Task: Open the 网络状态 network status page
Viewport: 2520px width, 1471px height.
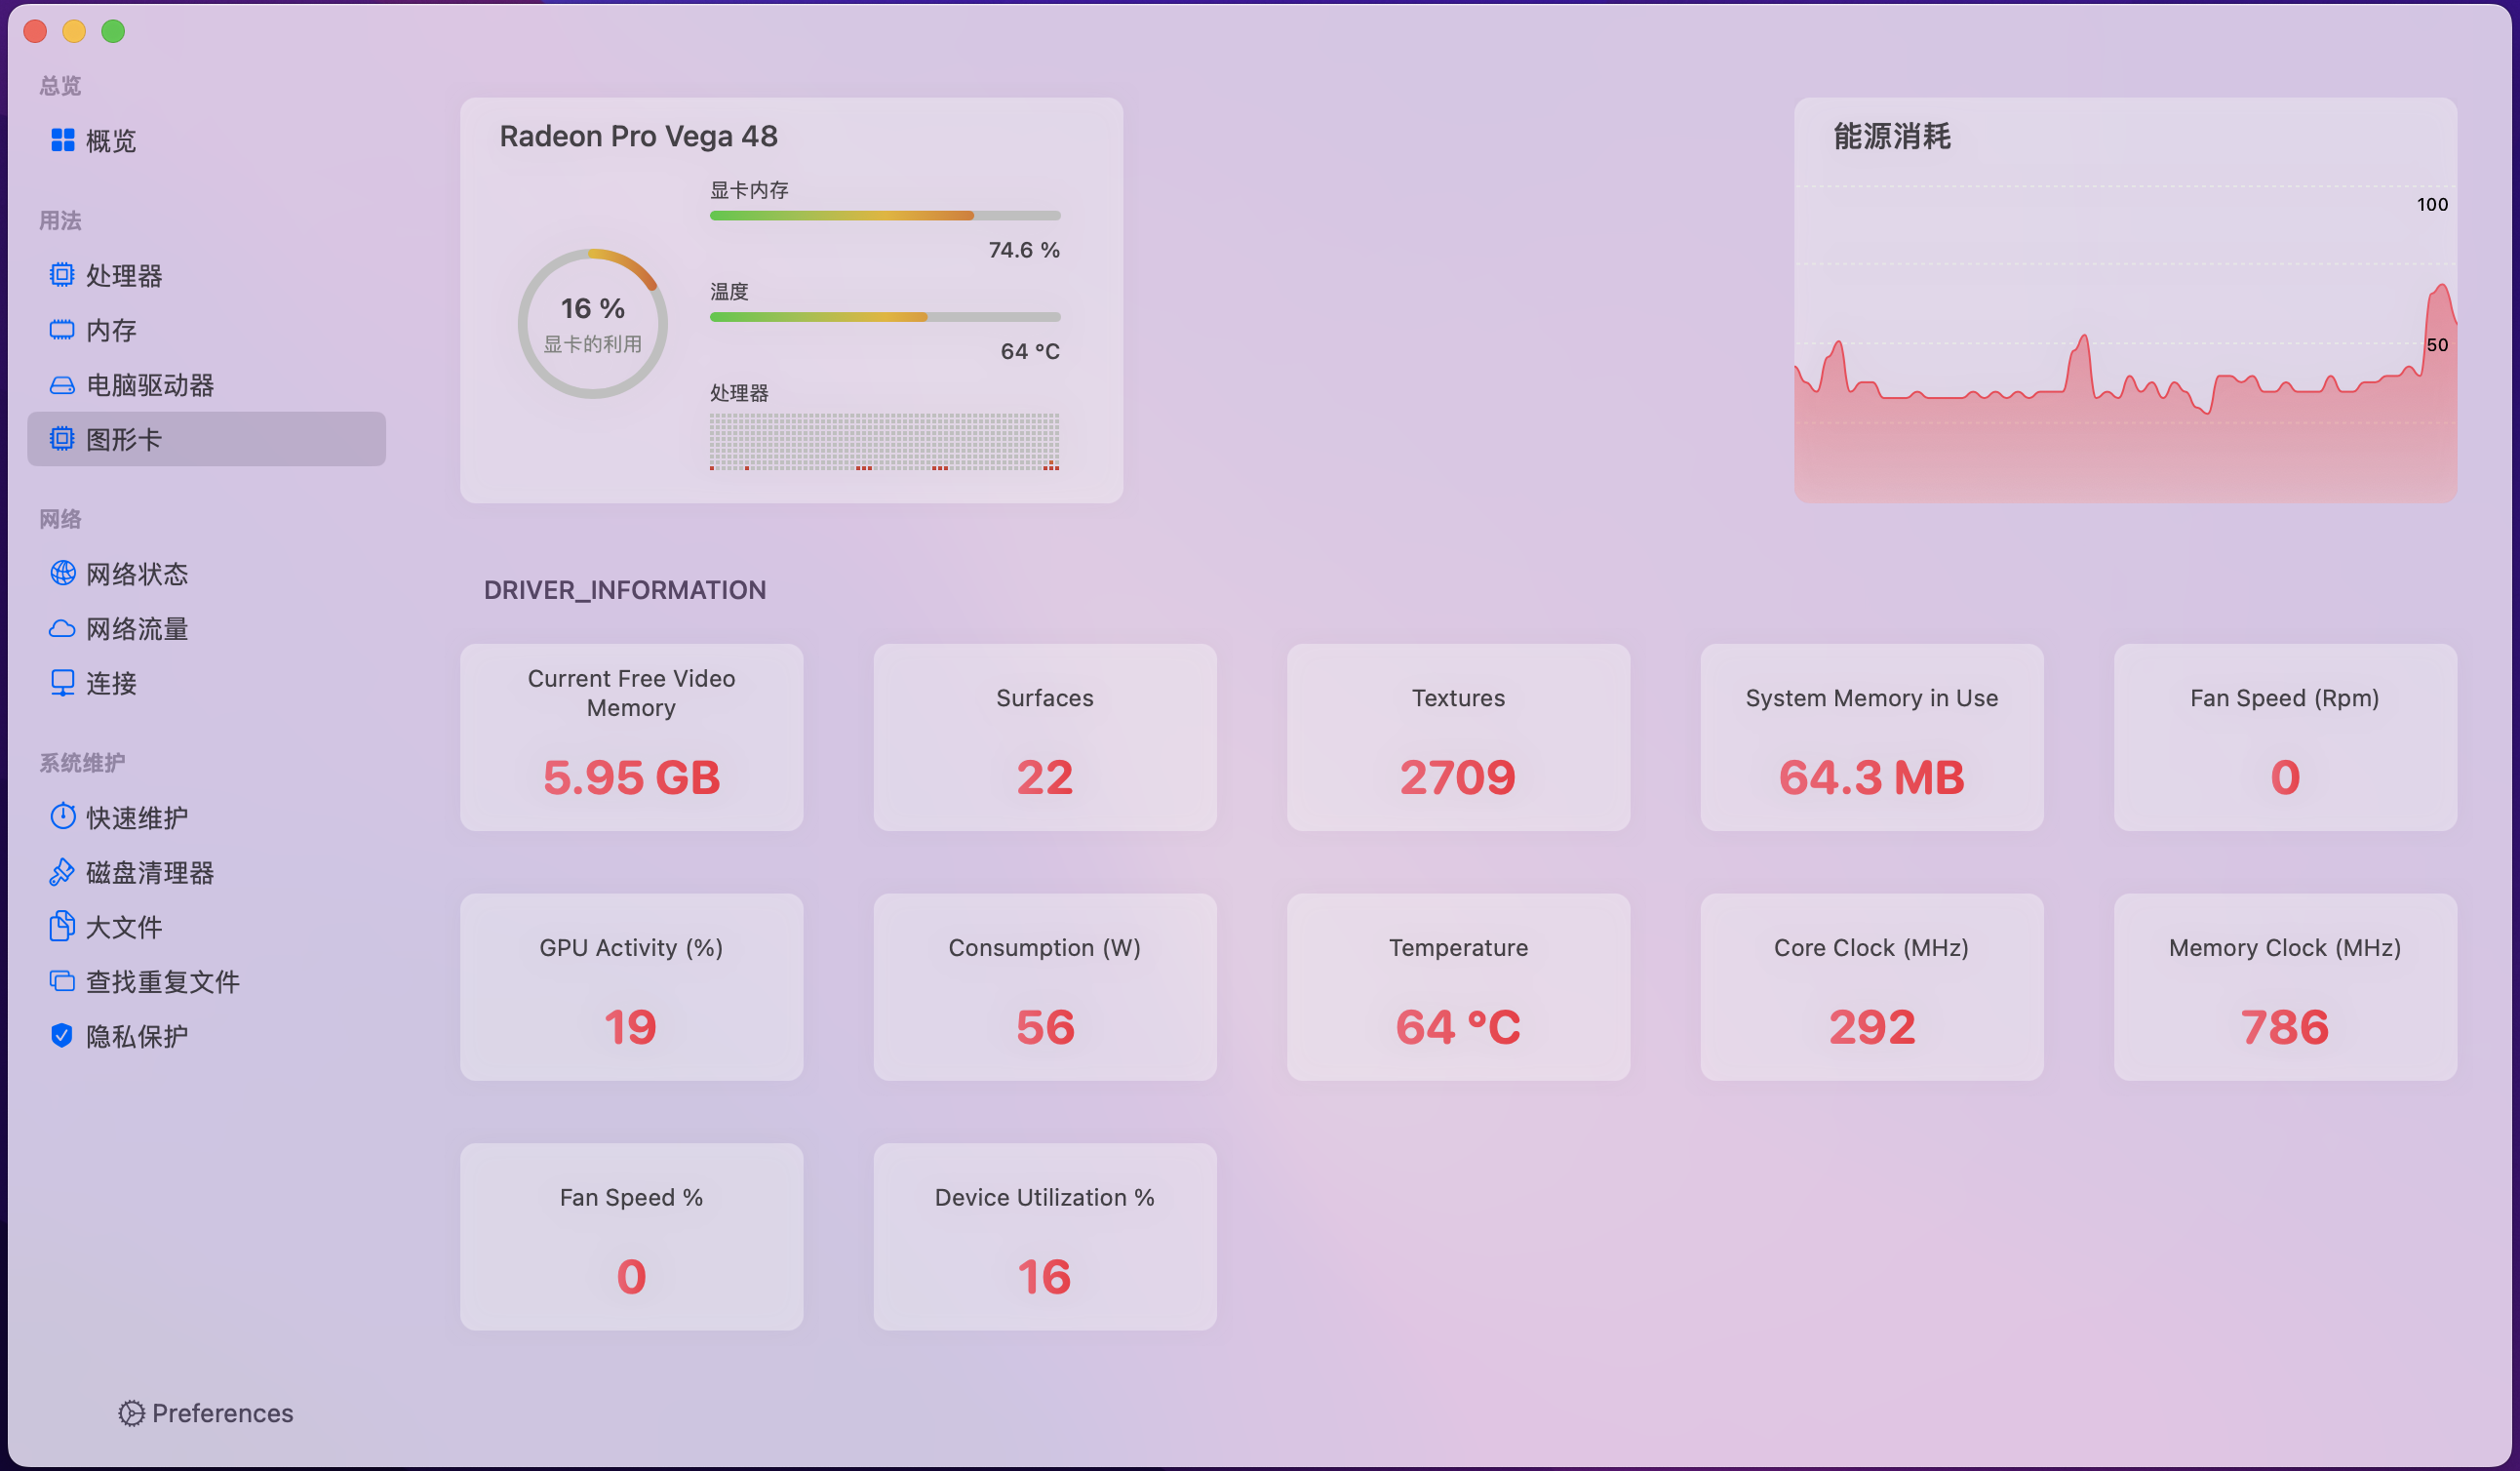Action: (x=63, y=573)
